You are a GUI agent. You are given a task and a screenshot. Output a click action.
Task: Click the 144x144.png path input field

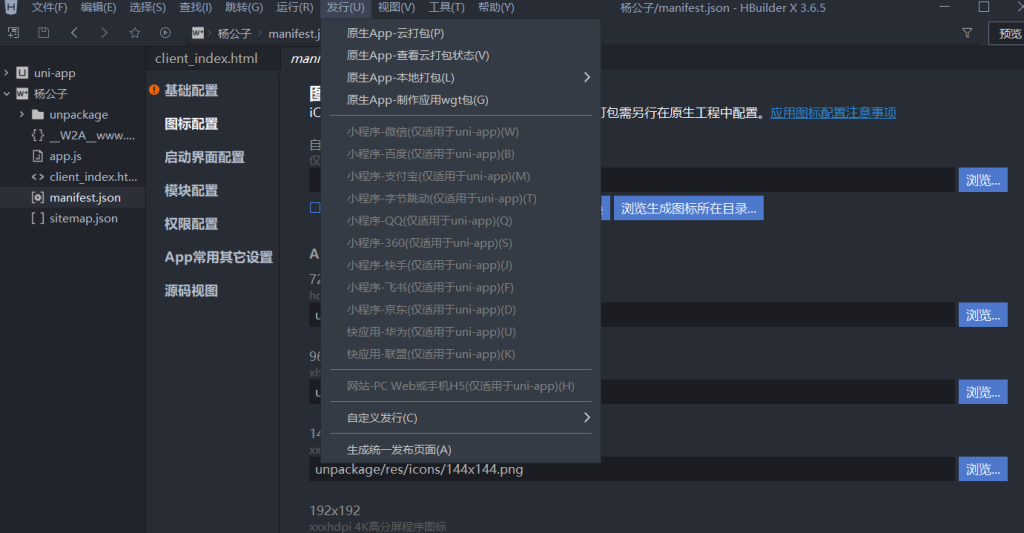[632, 469]
